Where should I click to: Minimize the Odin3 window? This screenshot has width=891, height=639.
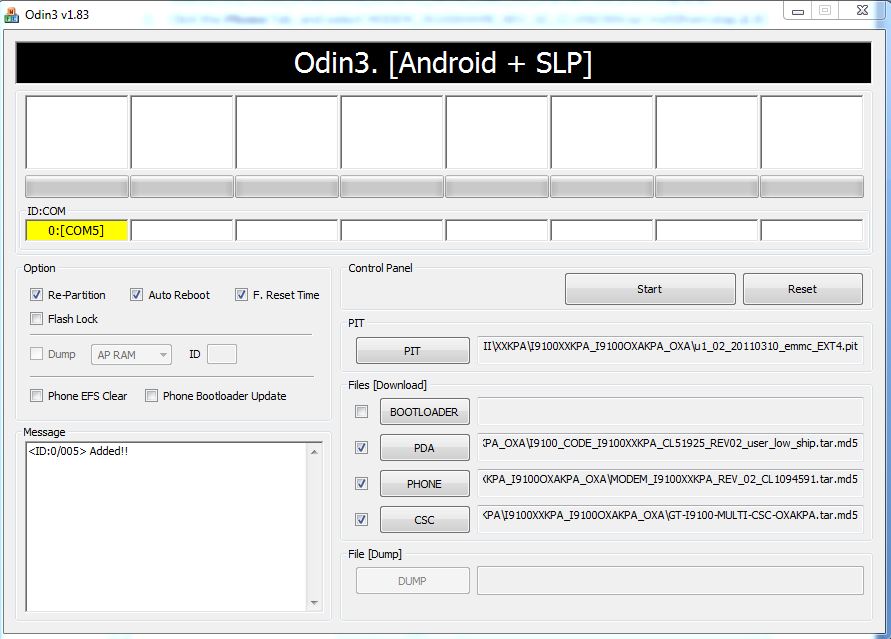[x=798, y=11]
